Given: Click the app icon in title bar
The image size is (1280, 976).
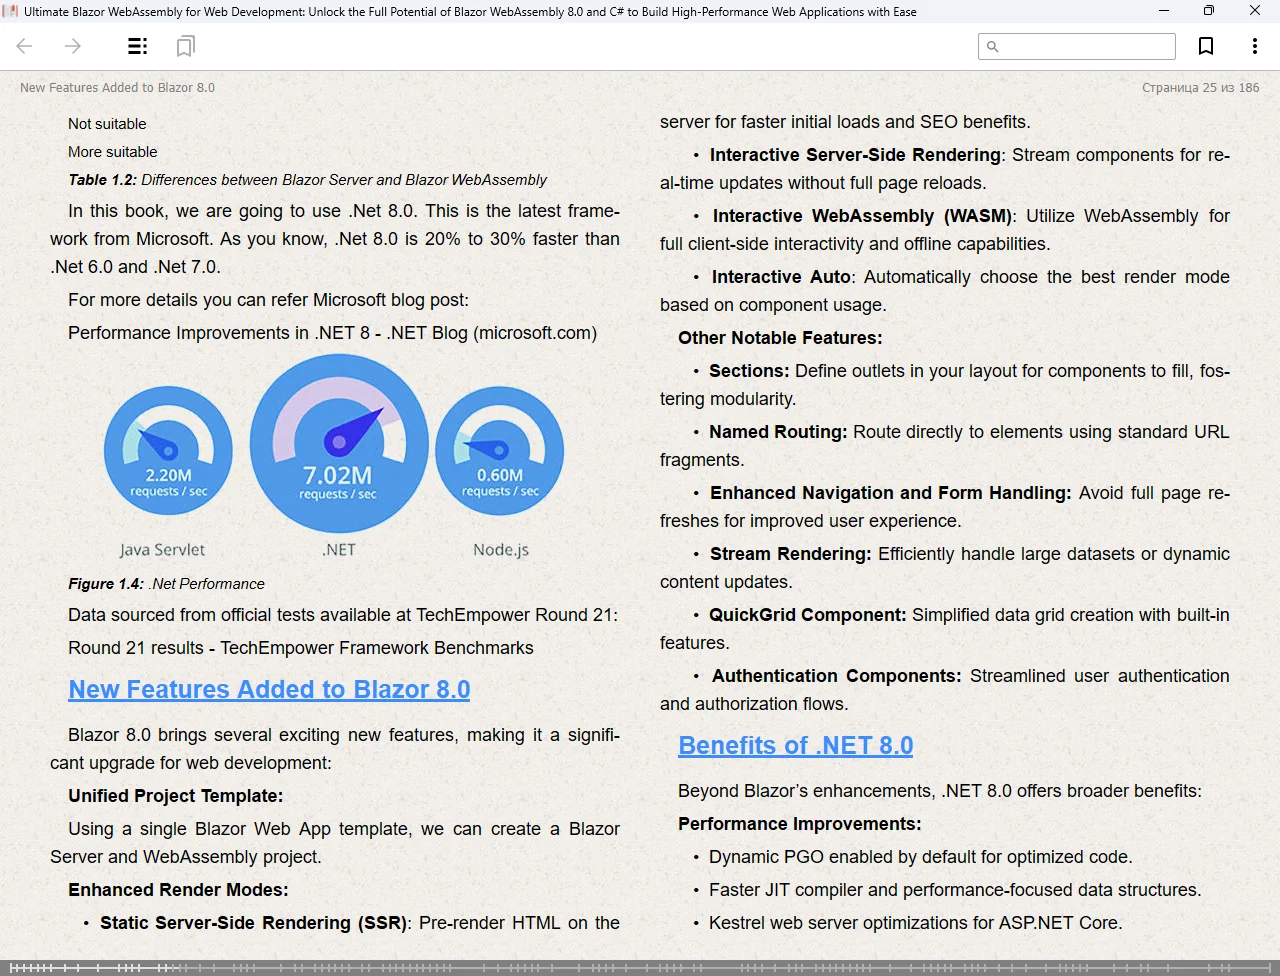Looking at the screenshot, I should 11,11.
